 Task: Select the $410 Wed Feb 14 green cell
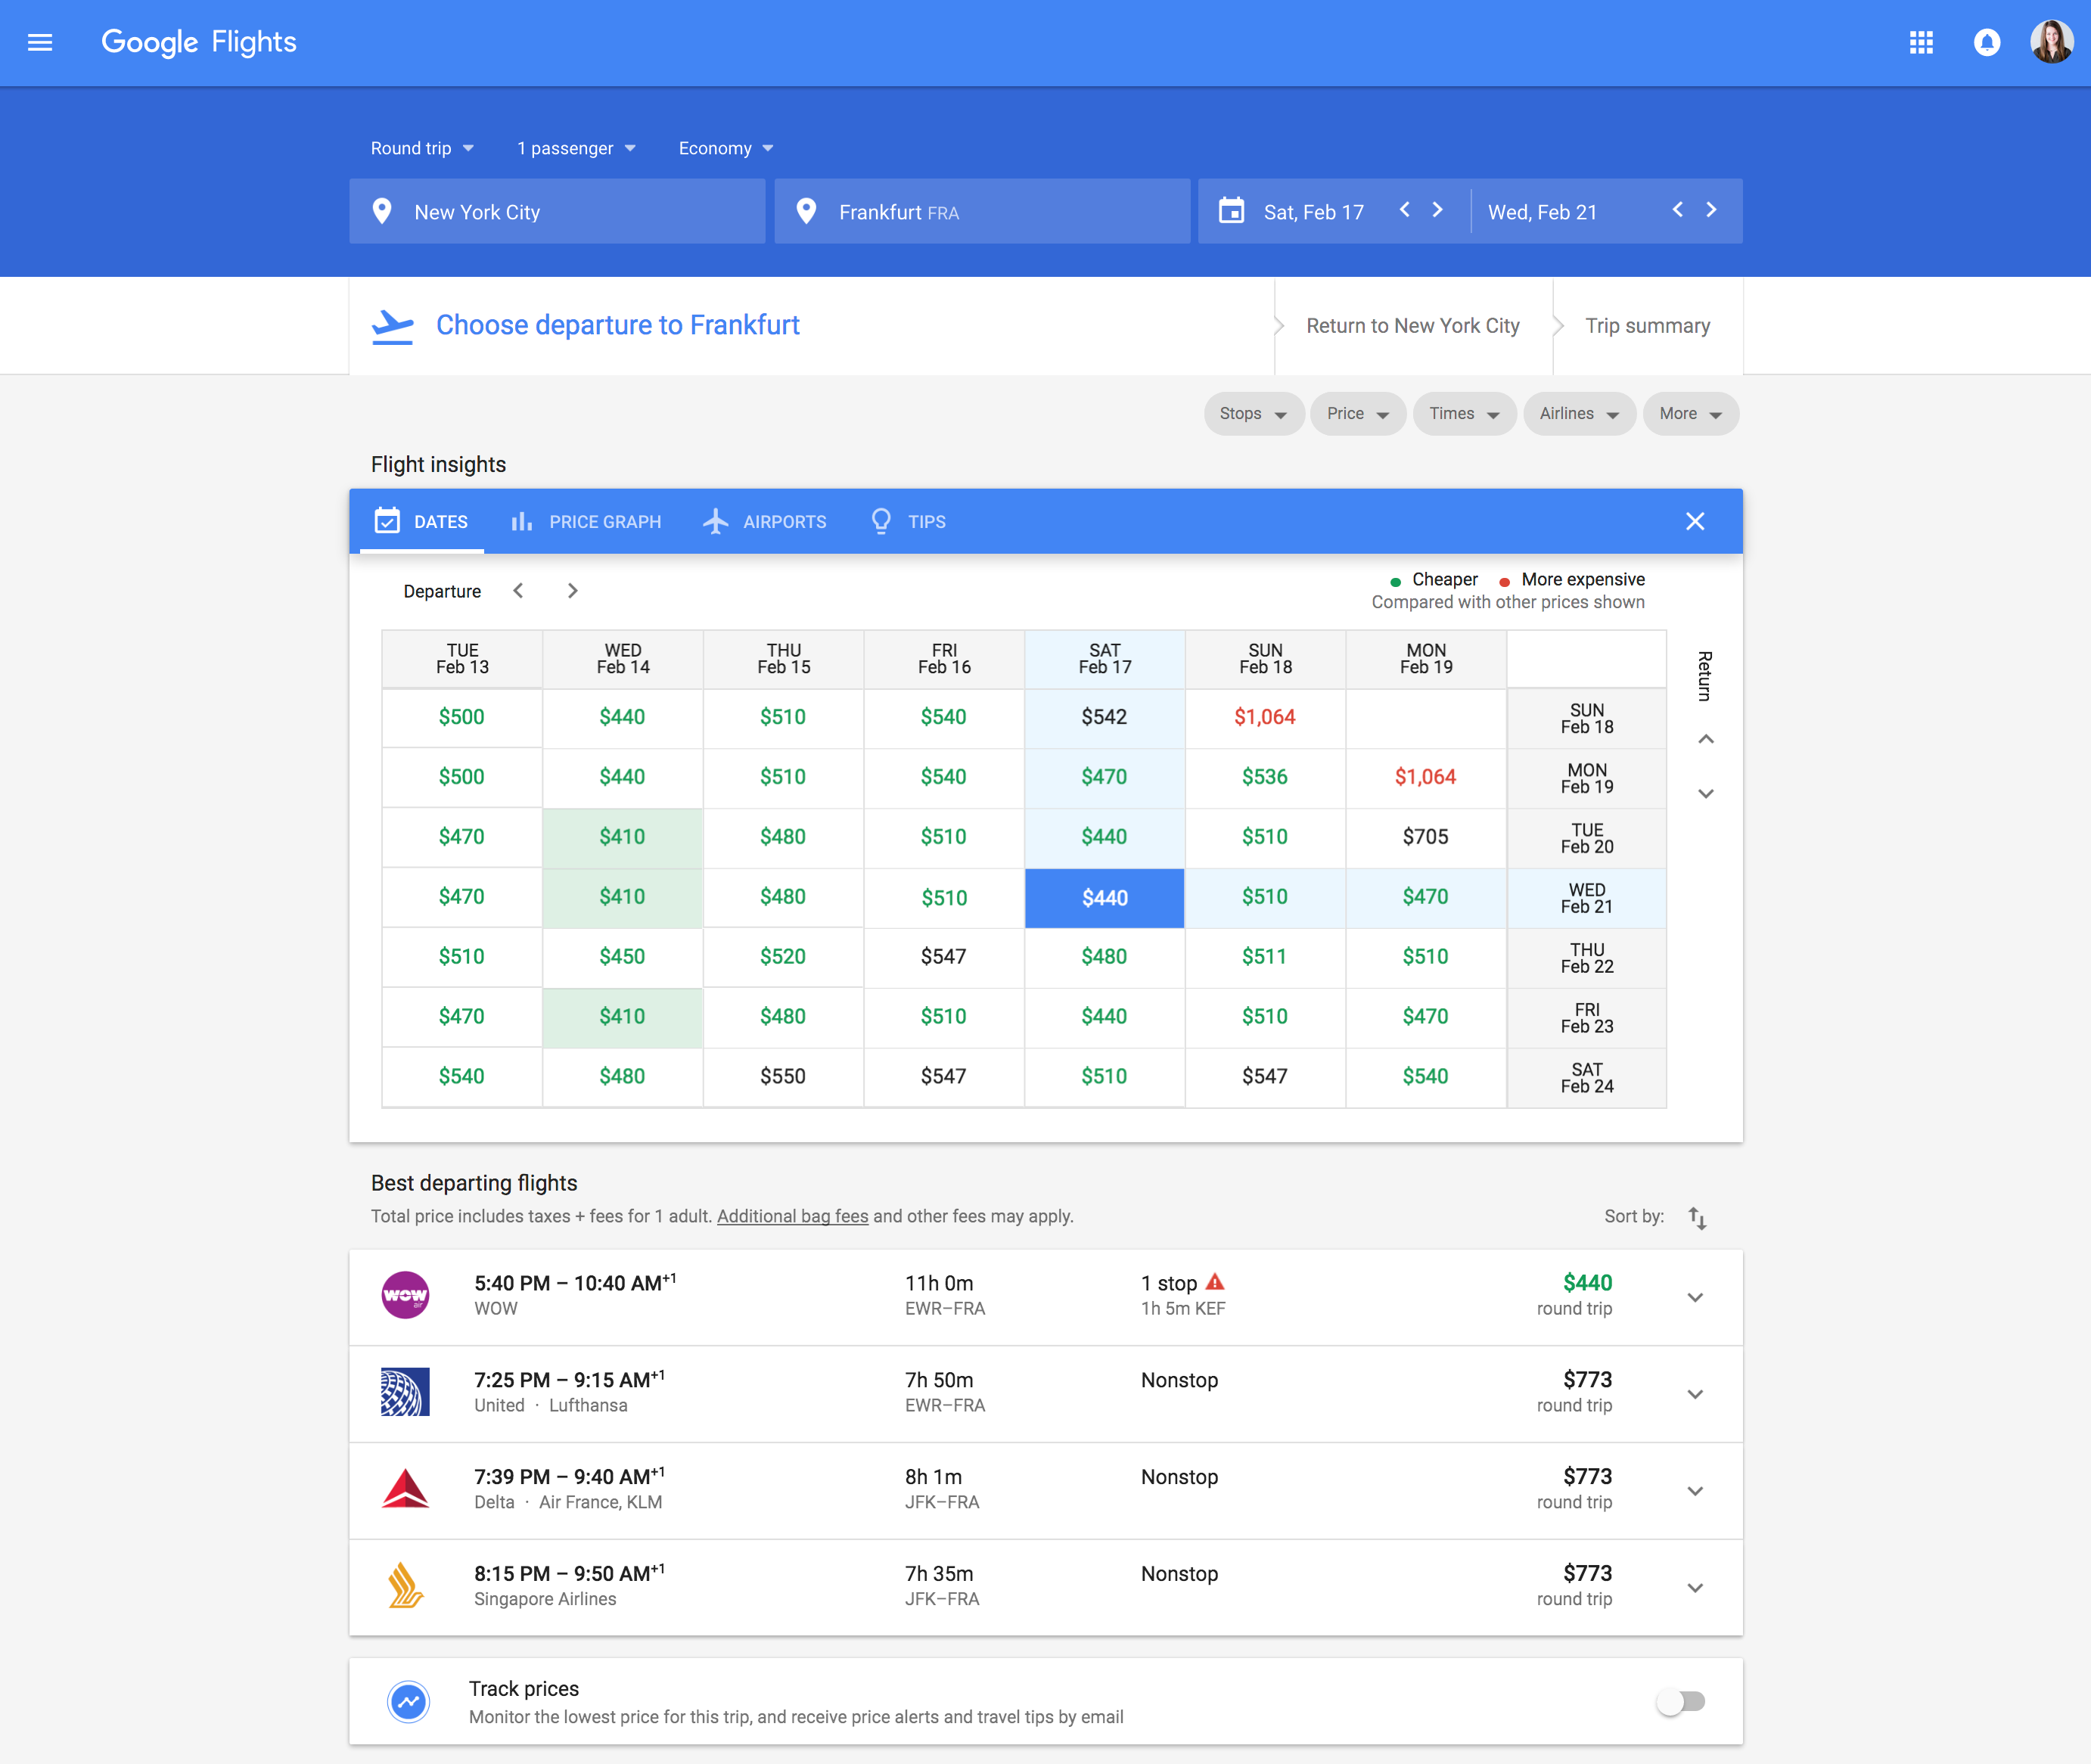click(622, 837)
